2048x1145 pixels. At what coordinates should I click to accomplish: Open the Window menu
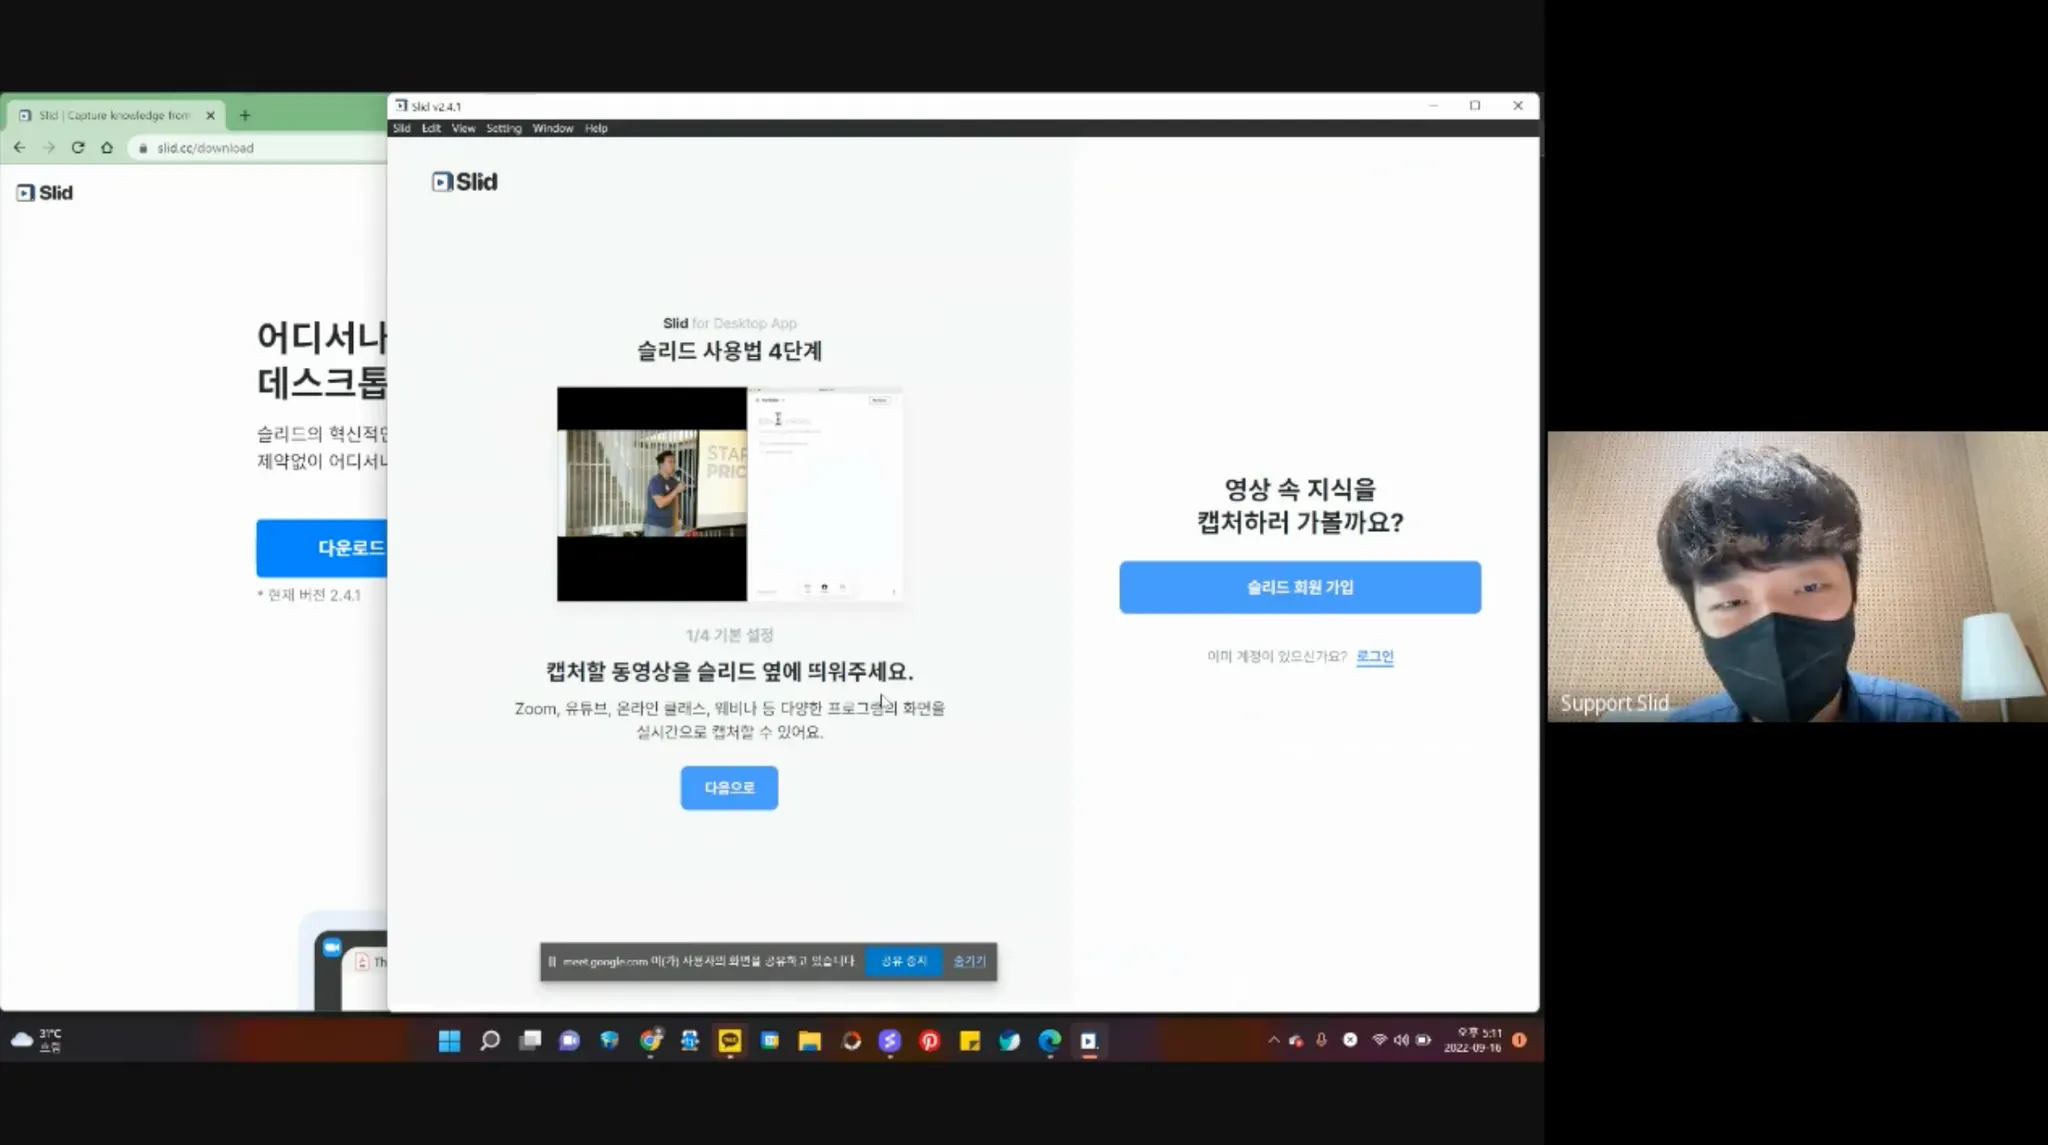tap(552, 128)
